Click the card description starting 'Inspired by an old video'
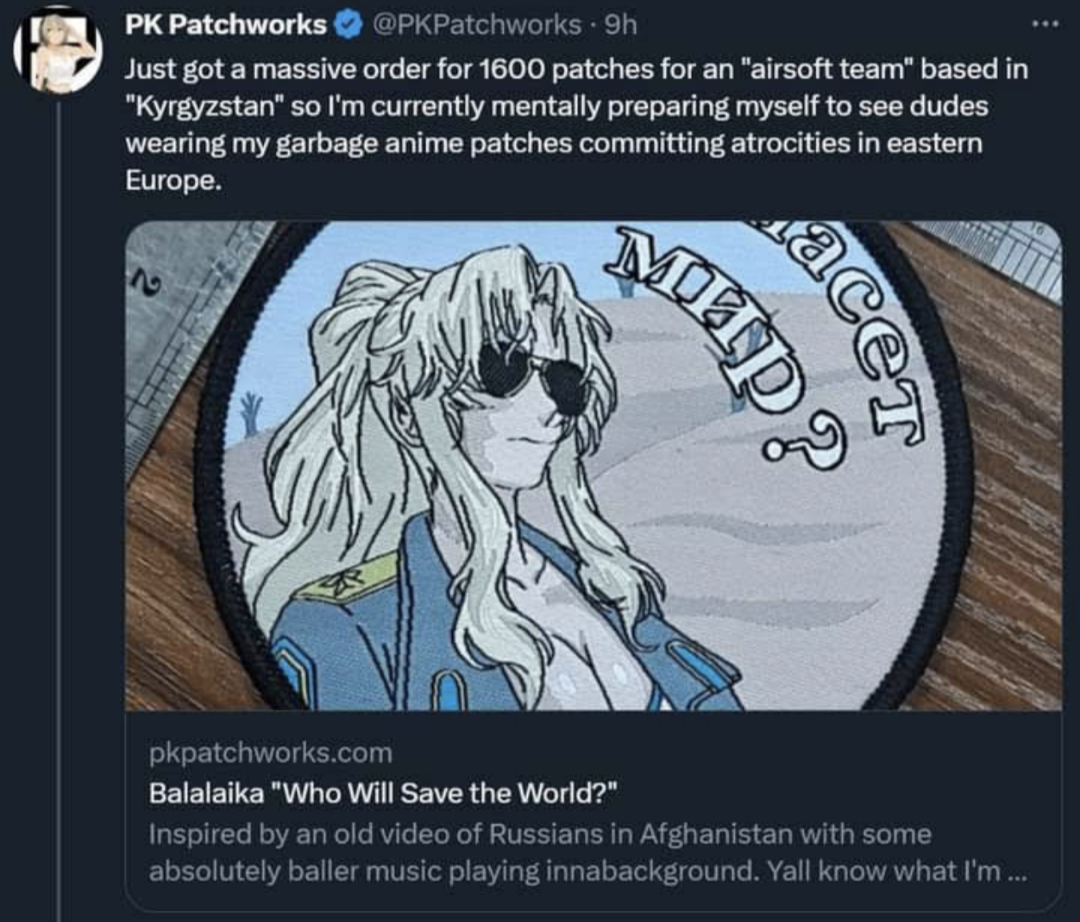This screenshot has width=1080, height=922. [588, 852]
